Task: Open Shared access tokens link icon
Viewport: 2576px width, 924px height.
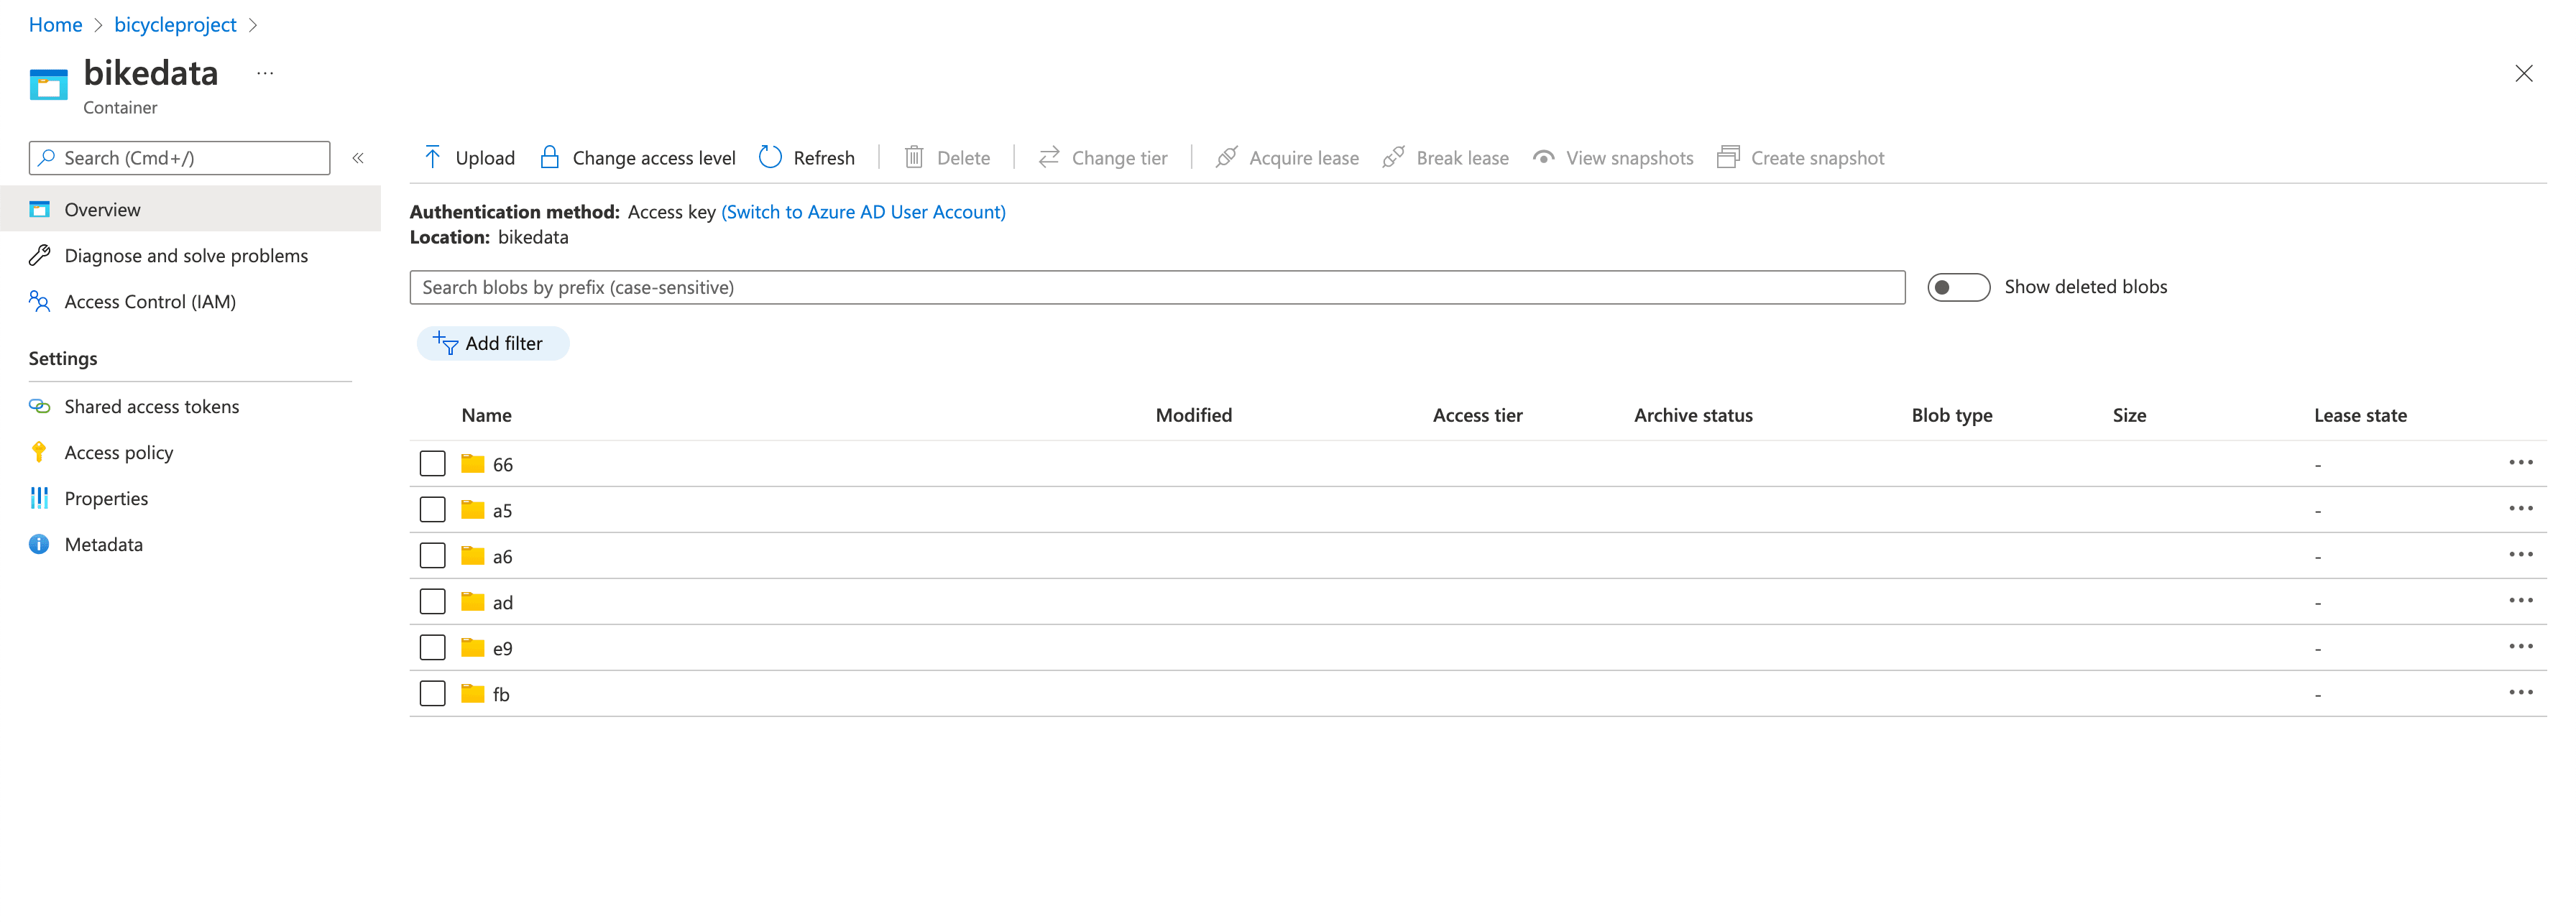Action: coord(39,406)
